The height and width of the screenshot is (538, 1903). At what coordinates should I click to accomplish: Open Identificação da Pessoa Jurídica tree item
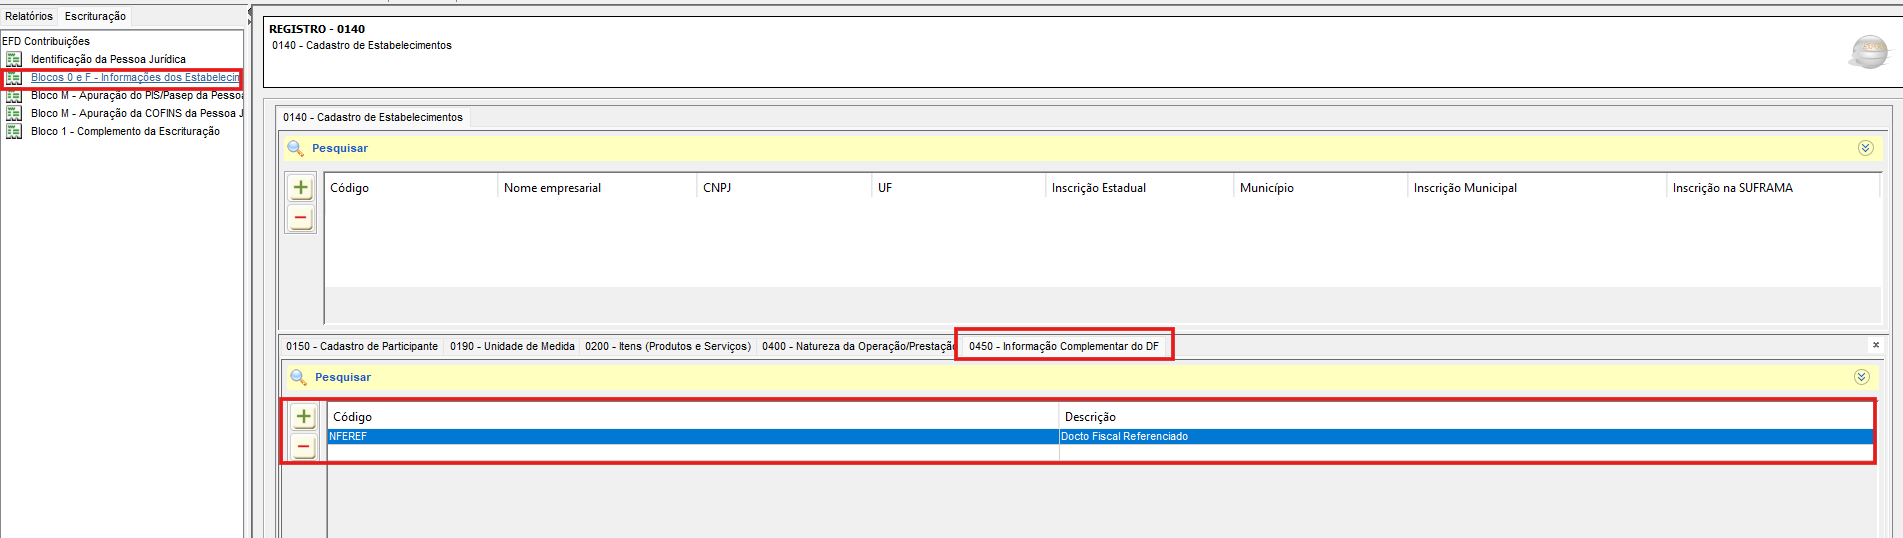[108, 59]
